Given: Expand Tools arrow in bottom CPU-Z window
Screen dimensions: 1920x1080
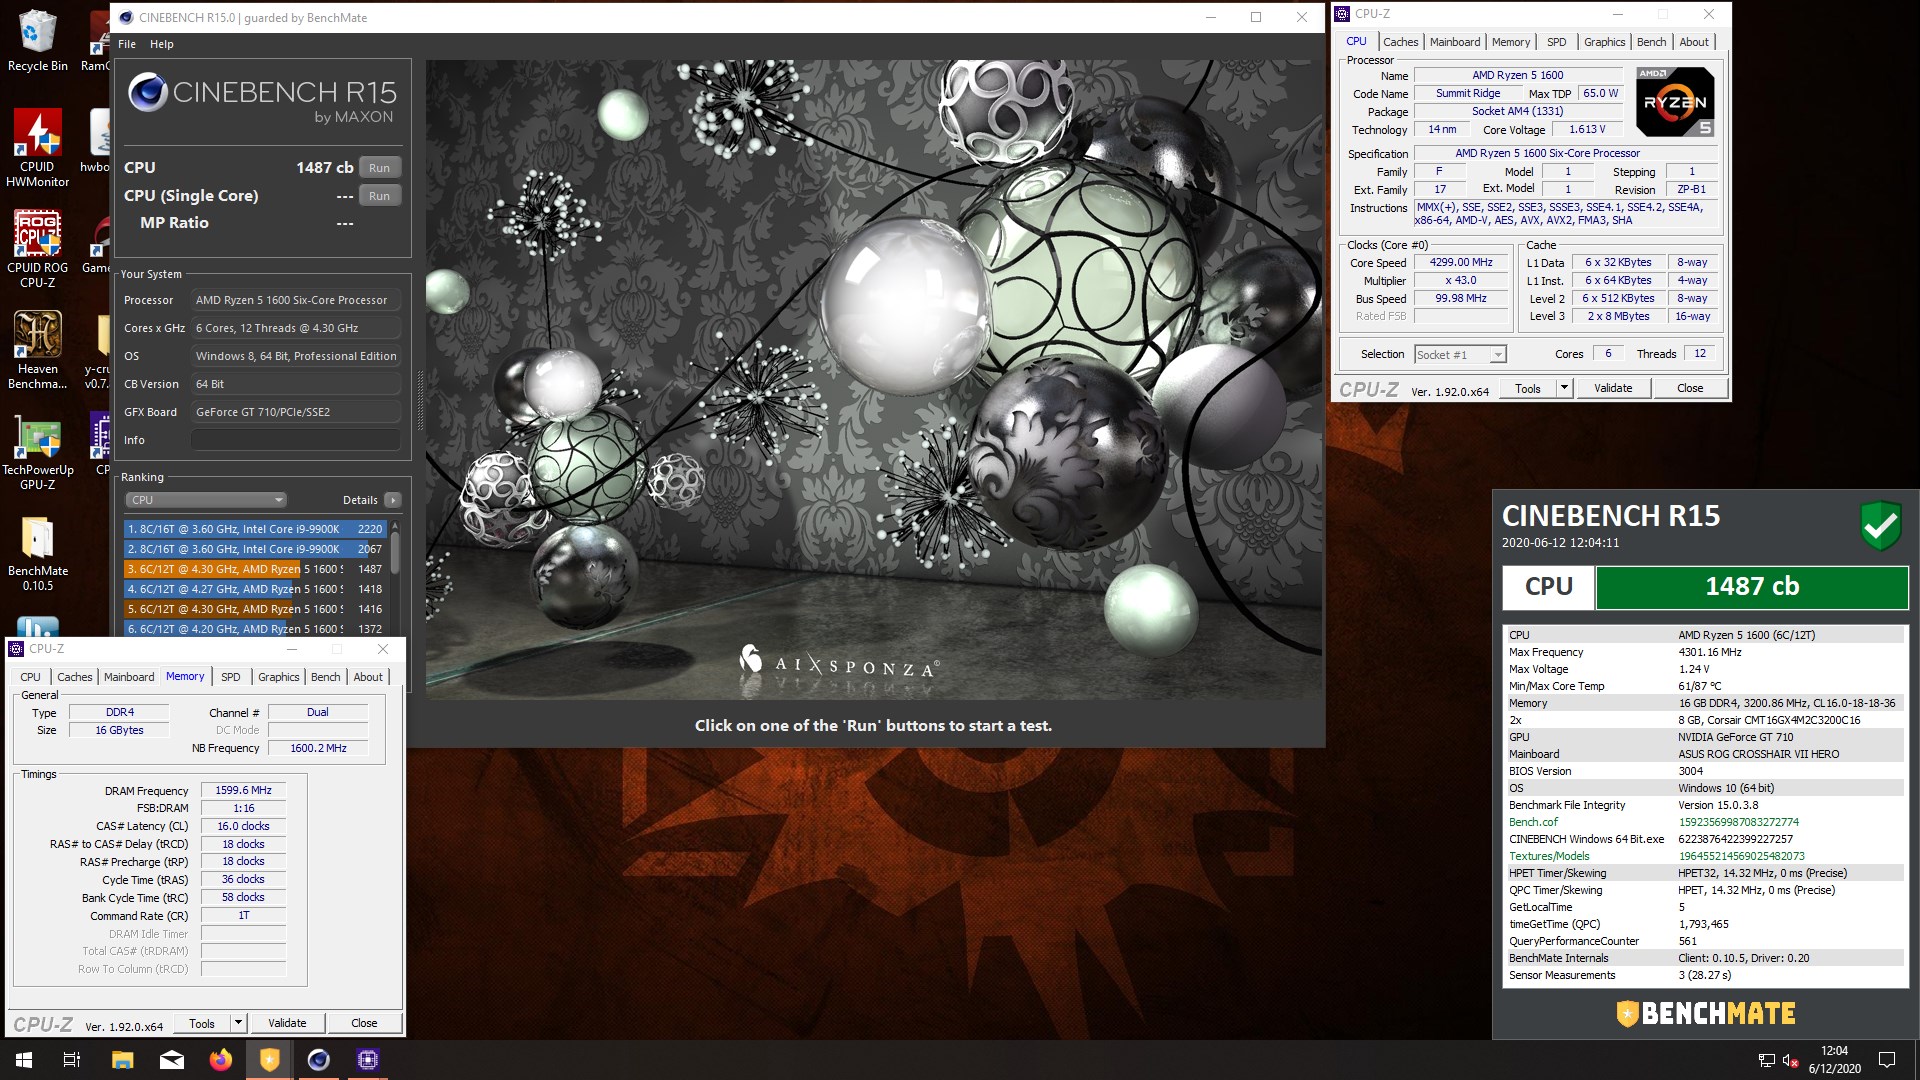Looking at the screenshot, I should 238,1023.
